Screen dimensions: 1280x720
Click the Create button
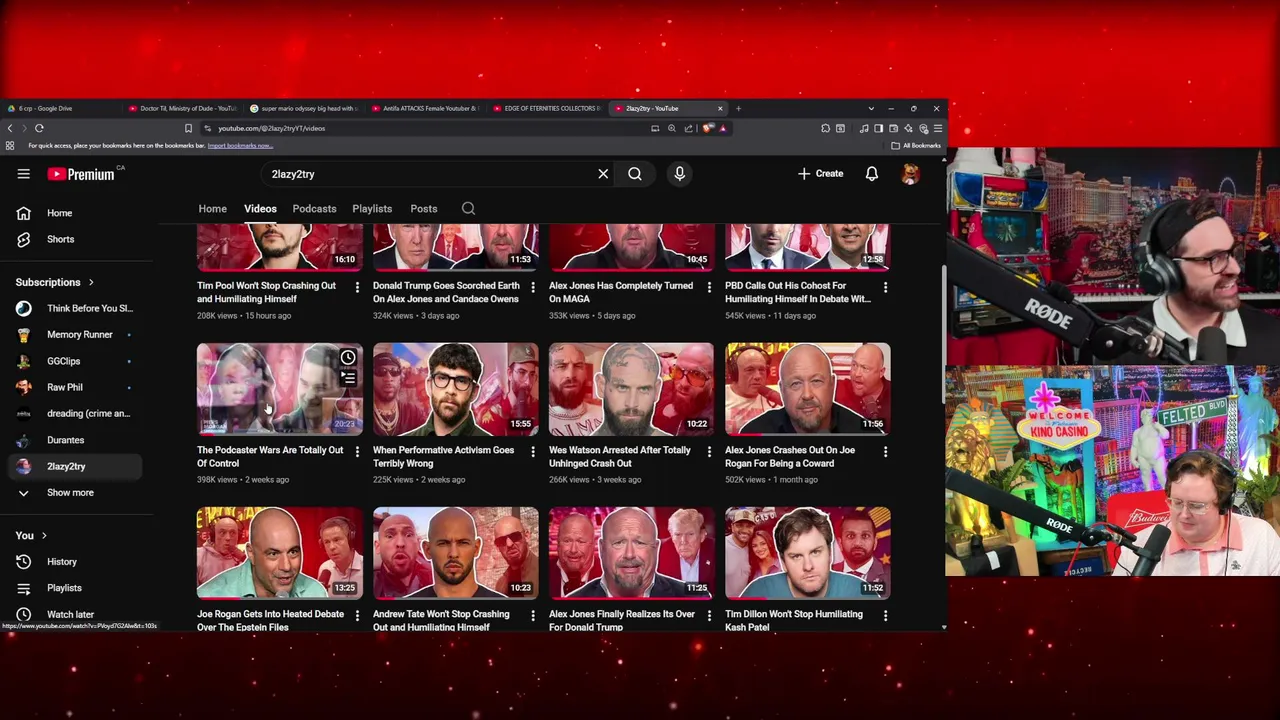(x=821, y=174)
